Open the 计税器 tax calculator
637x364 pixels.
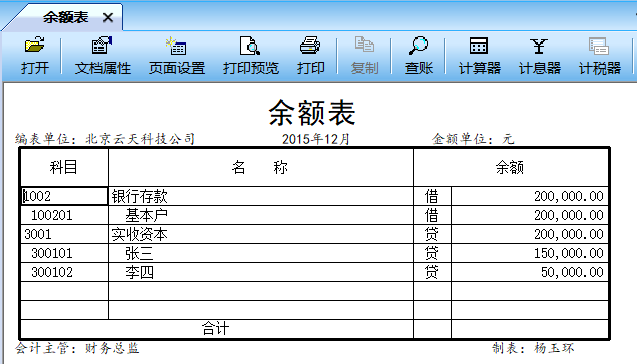pos(600,56)
